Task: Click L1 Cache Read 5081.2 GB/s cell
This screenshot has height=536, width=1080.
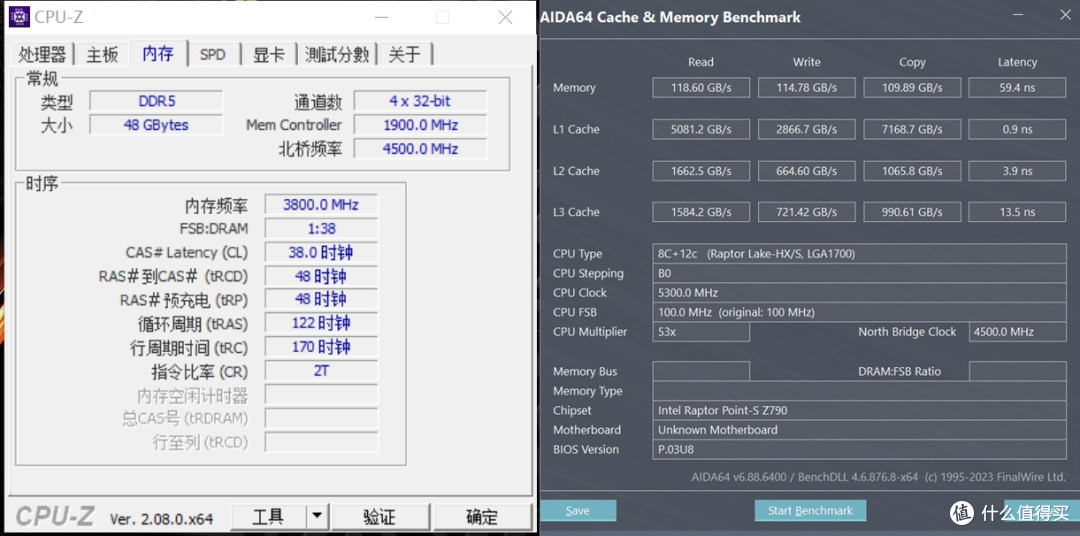Action: click(701, 129)
